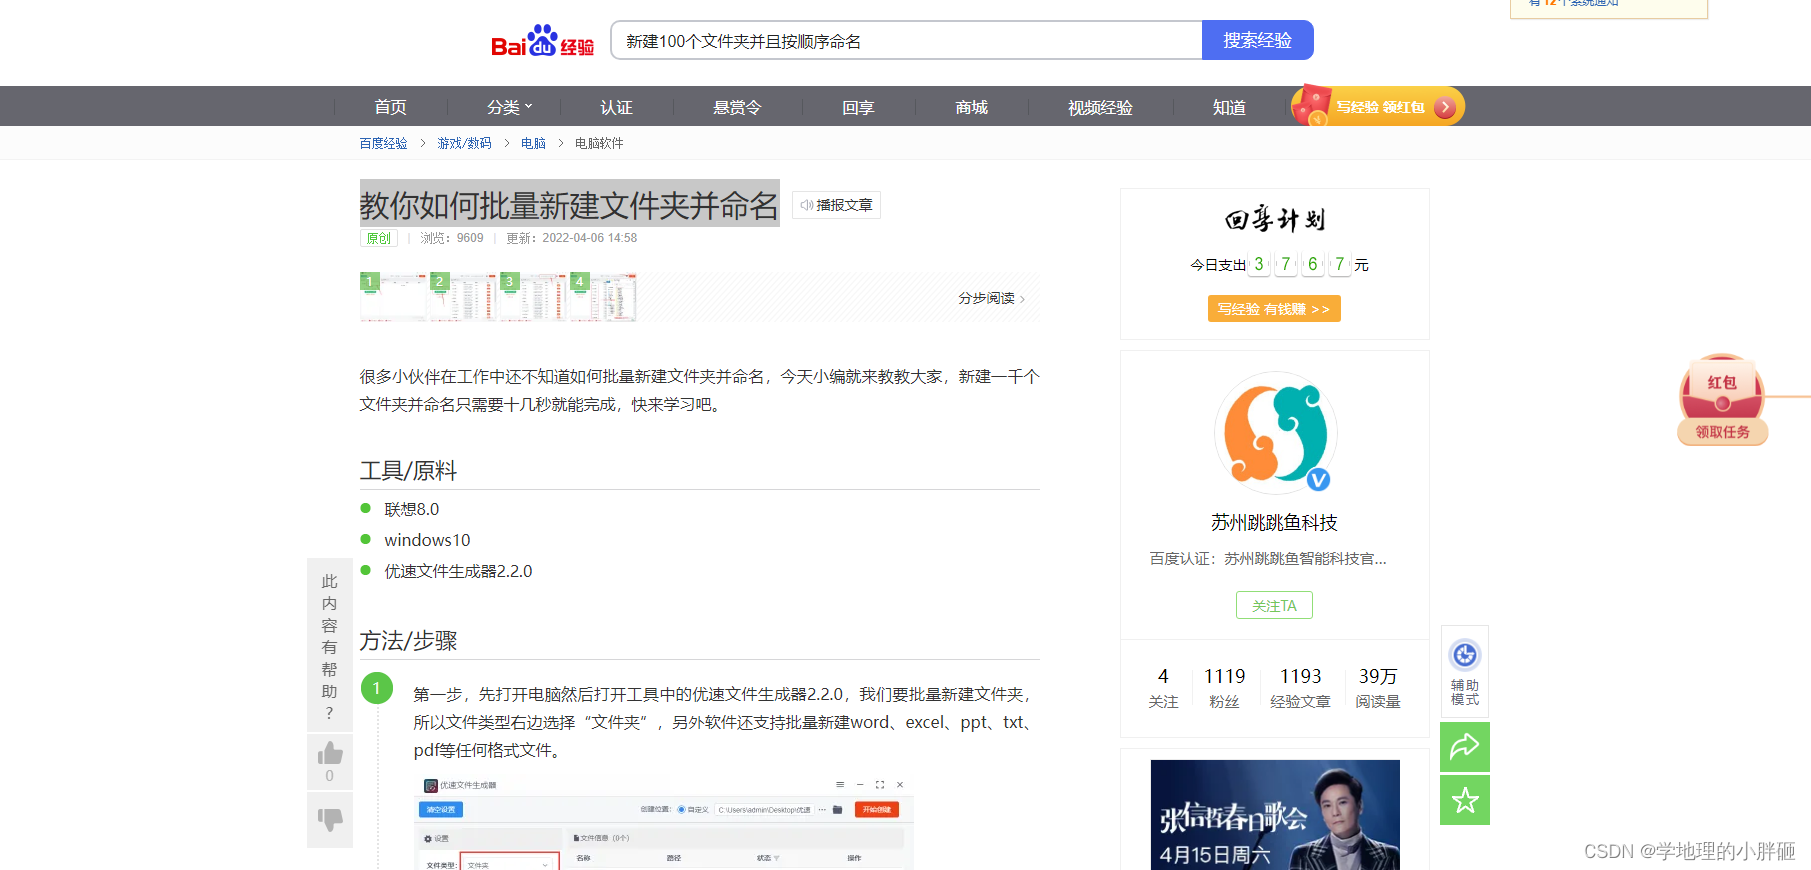Click the 百度认证 certification text

[x=1268, y=559]
